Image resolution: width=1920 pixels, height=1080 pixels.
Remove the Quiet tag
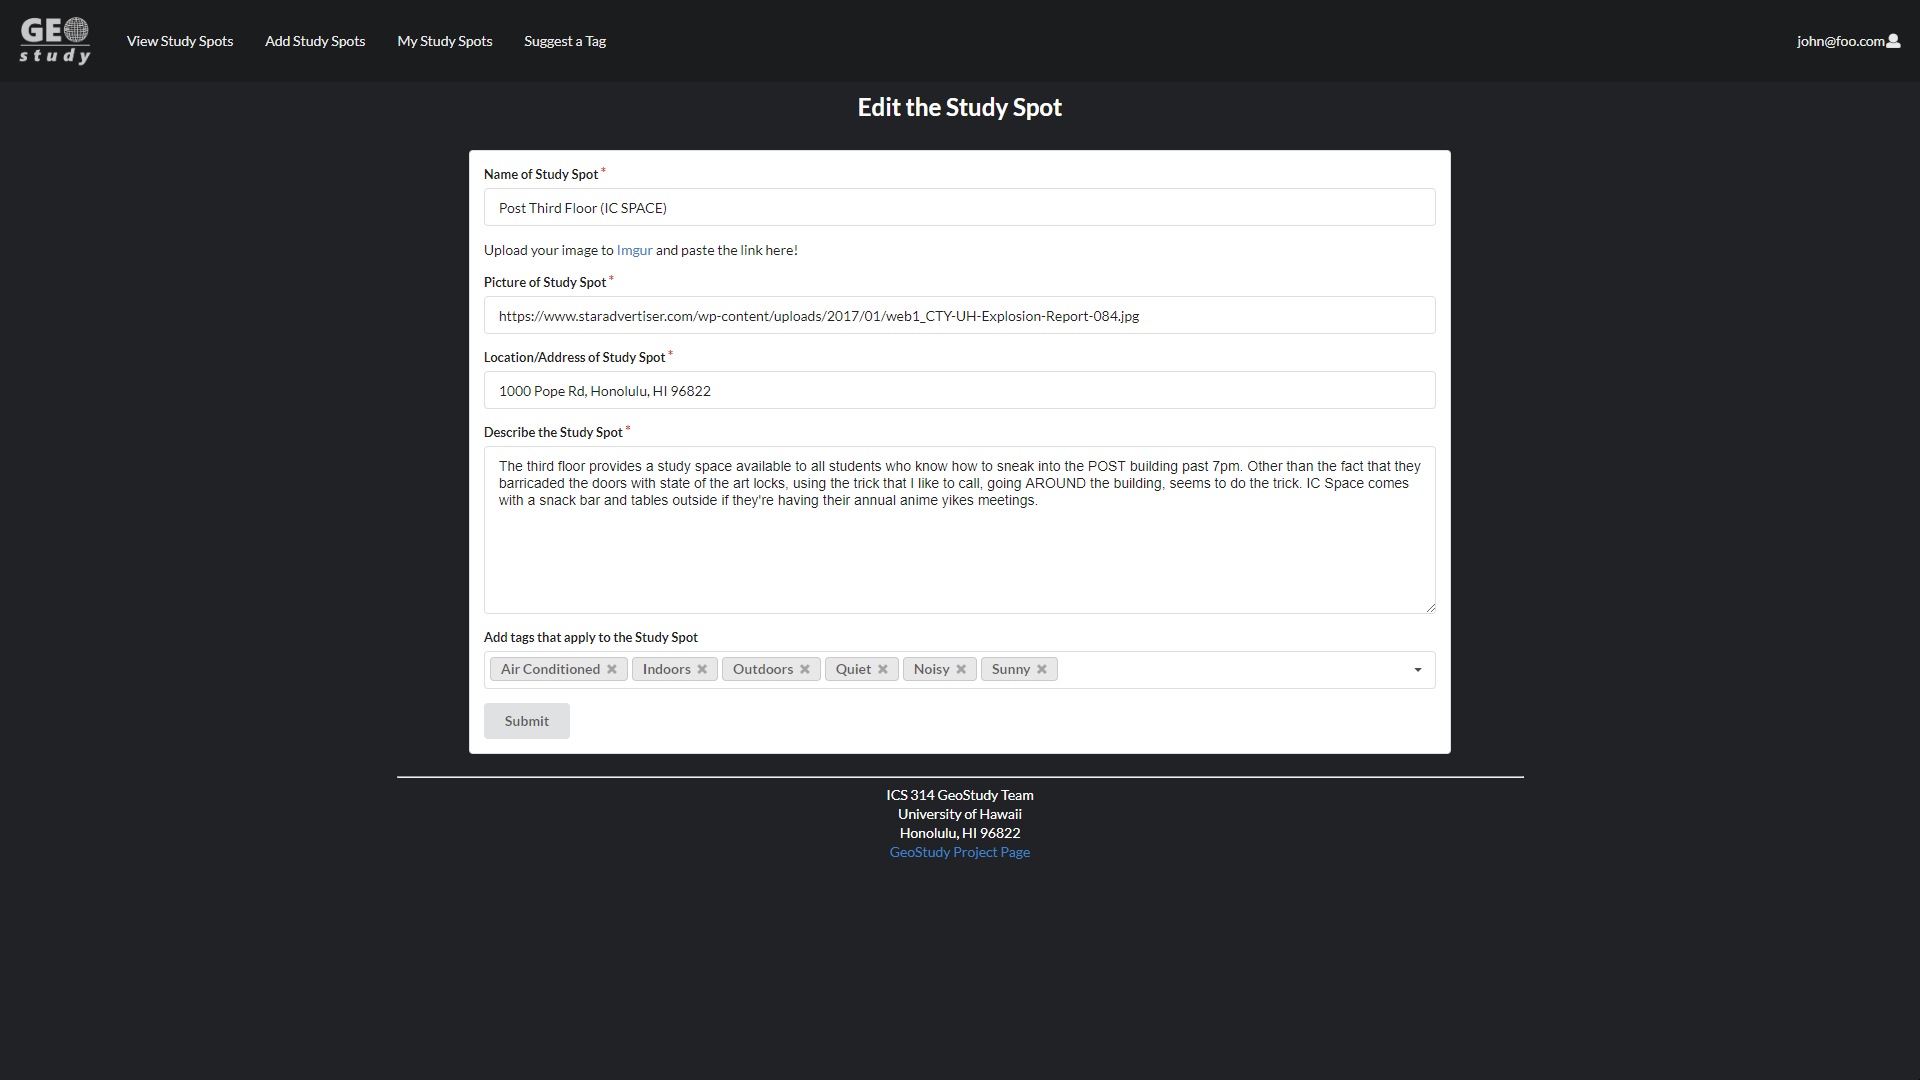pyautogui.click(x=884, y=669)
